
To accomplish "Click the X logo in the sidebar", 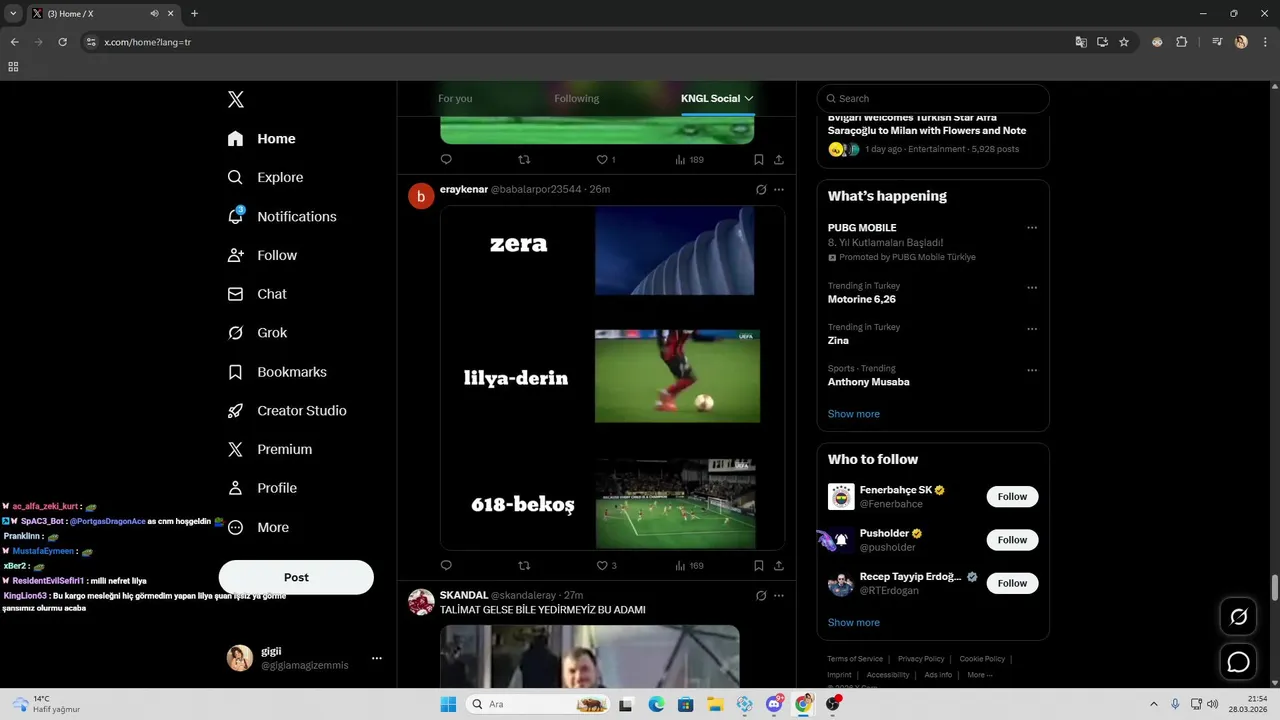I will click(x=235, y=99).
